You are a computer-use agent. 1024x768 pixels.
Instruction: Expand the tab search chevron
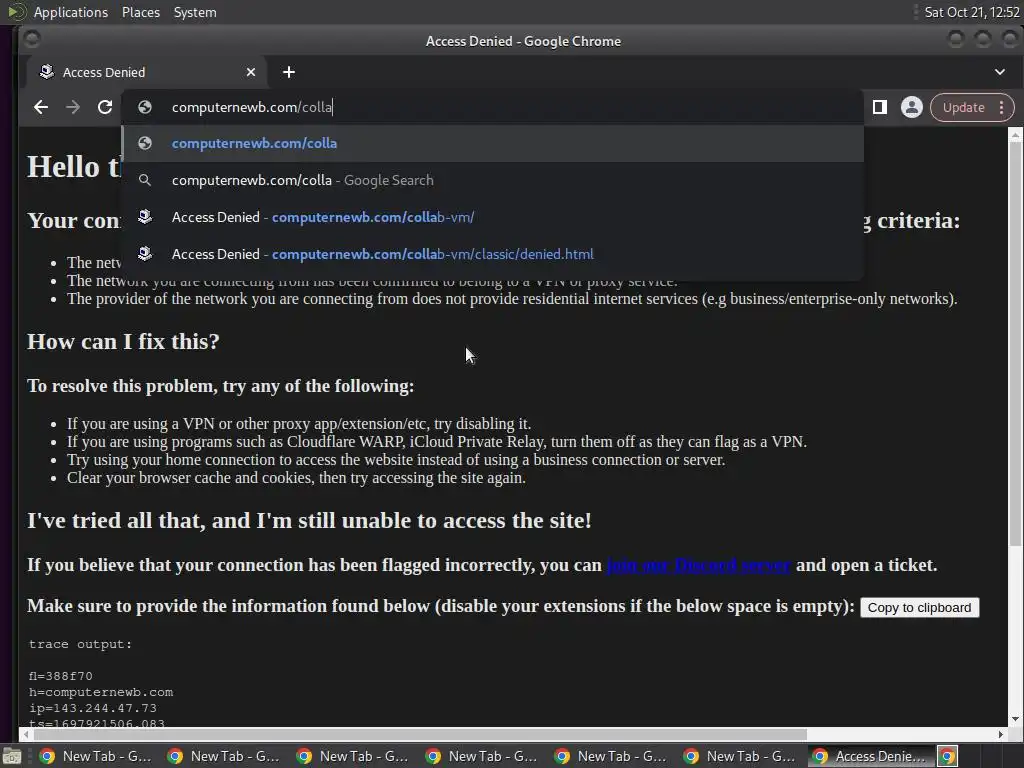pyautogui.click(x=999, y=72)
